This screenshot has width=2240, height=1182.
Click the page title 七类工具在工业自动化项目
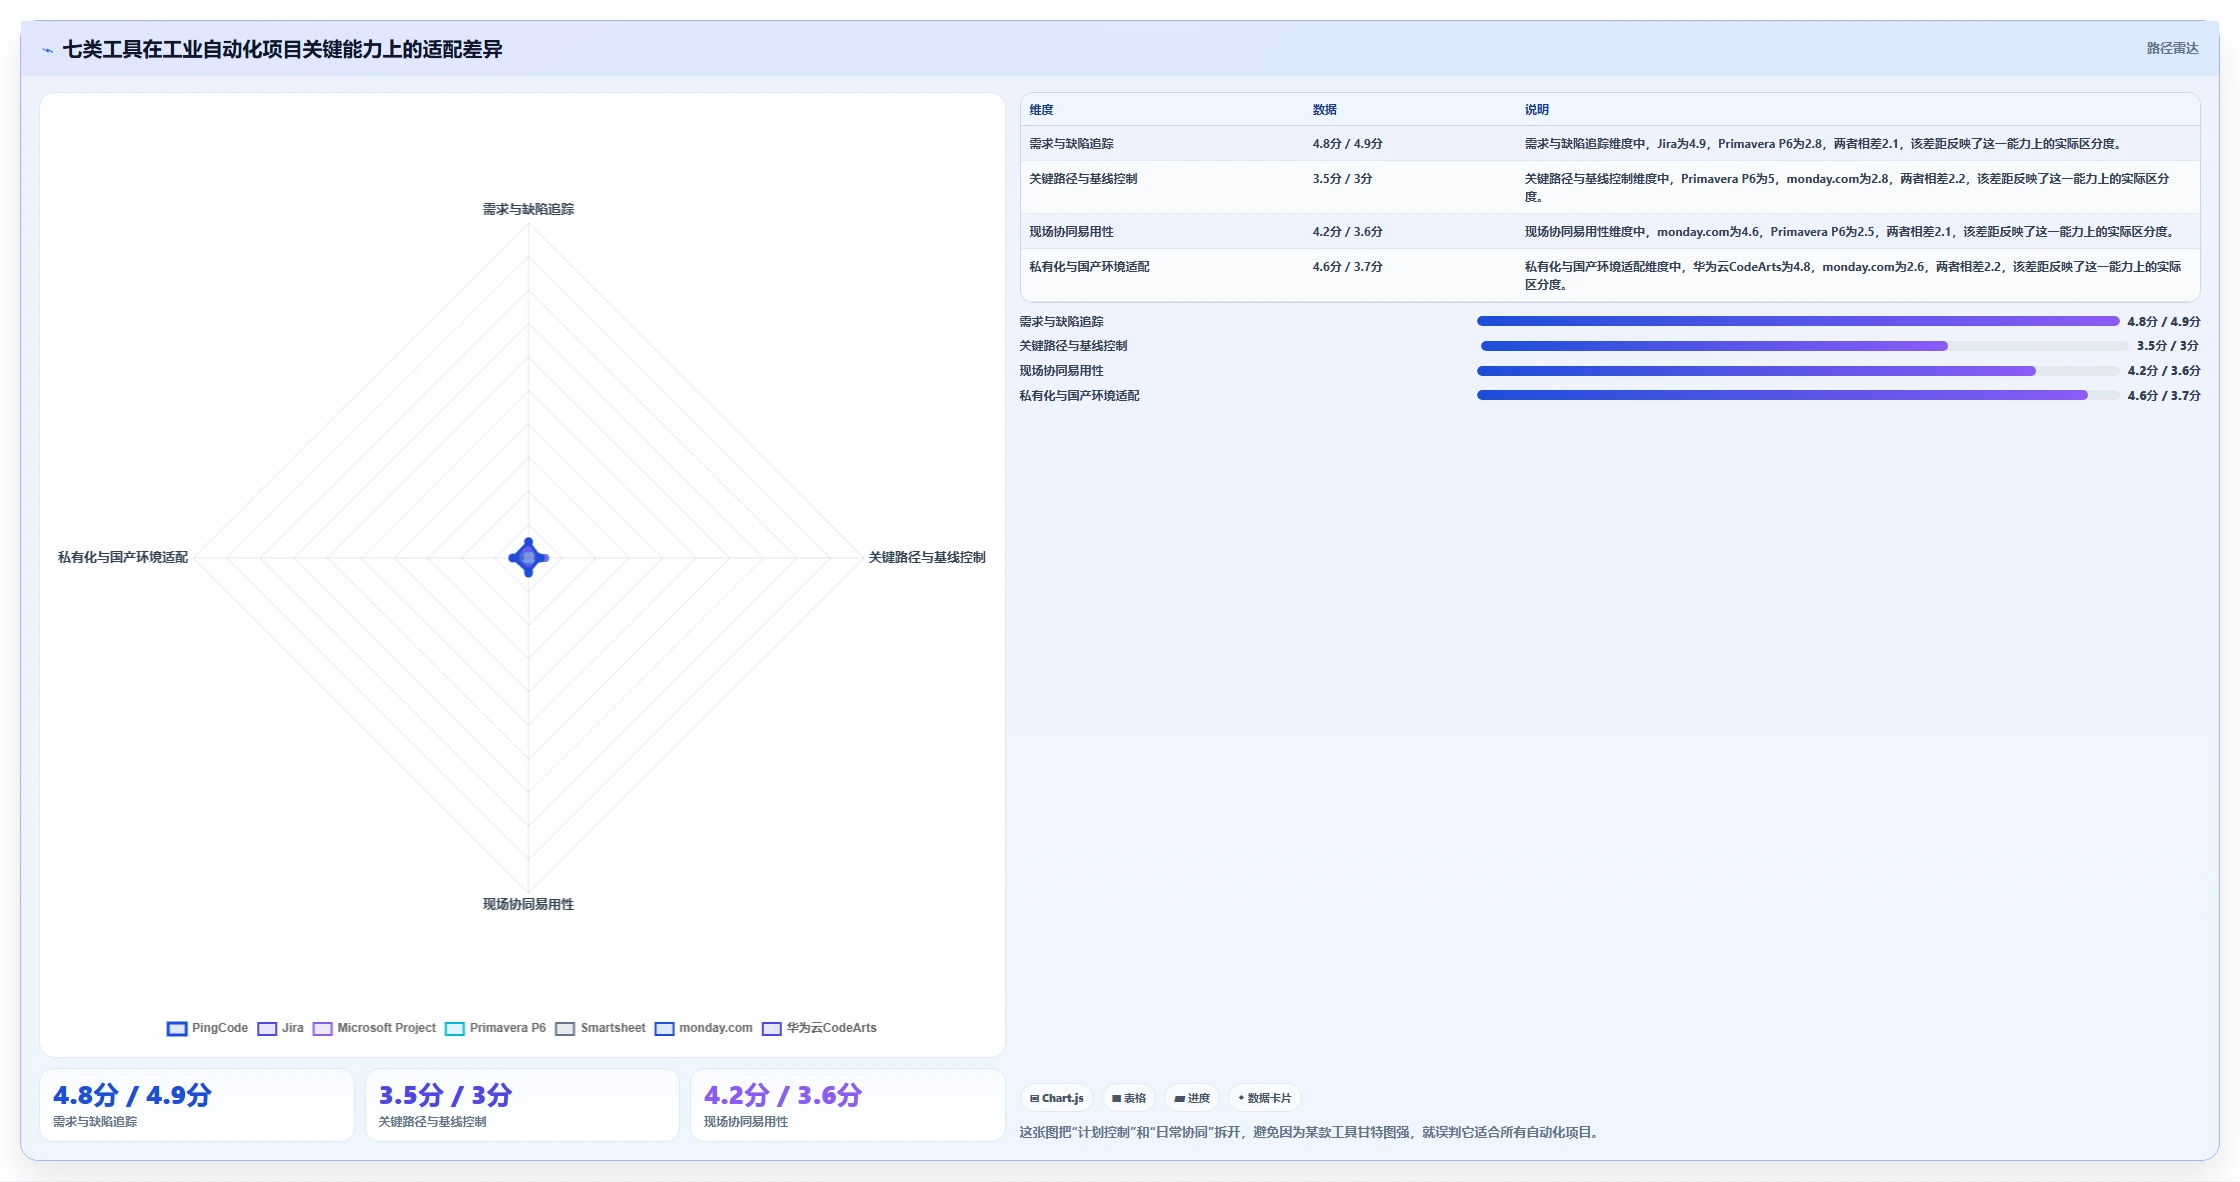pyautogui.click(x=282, y=49)
